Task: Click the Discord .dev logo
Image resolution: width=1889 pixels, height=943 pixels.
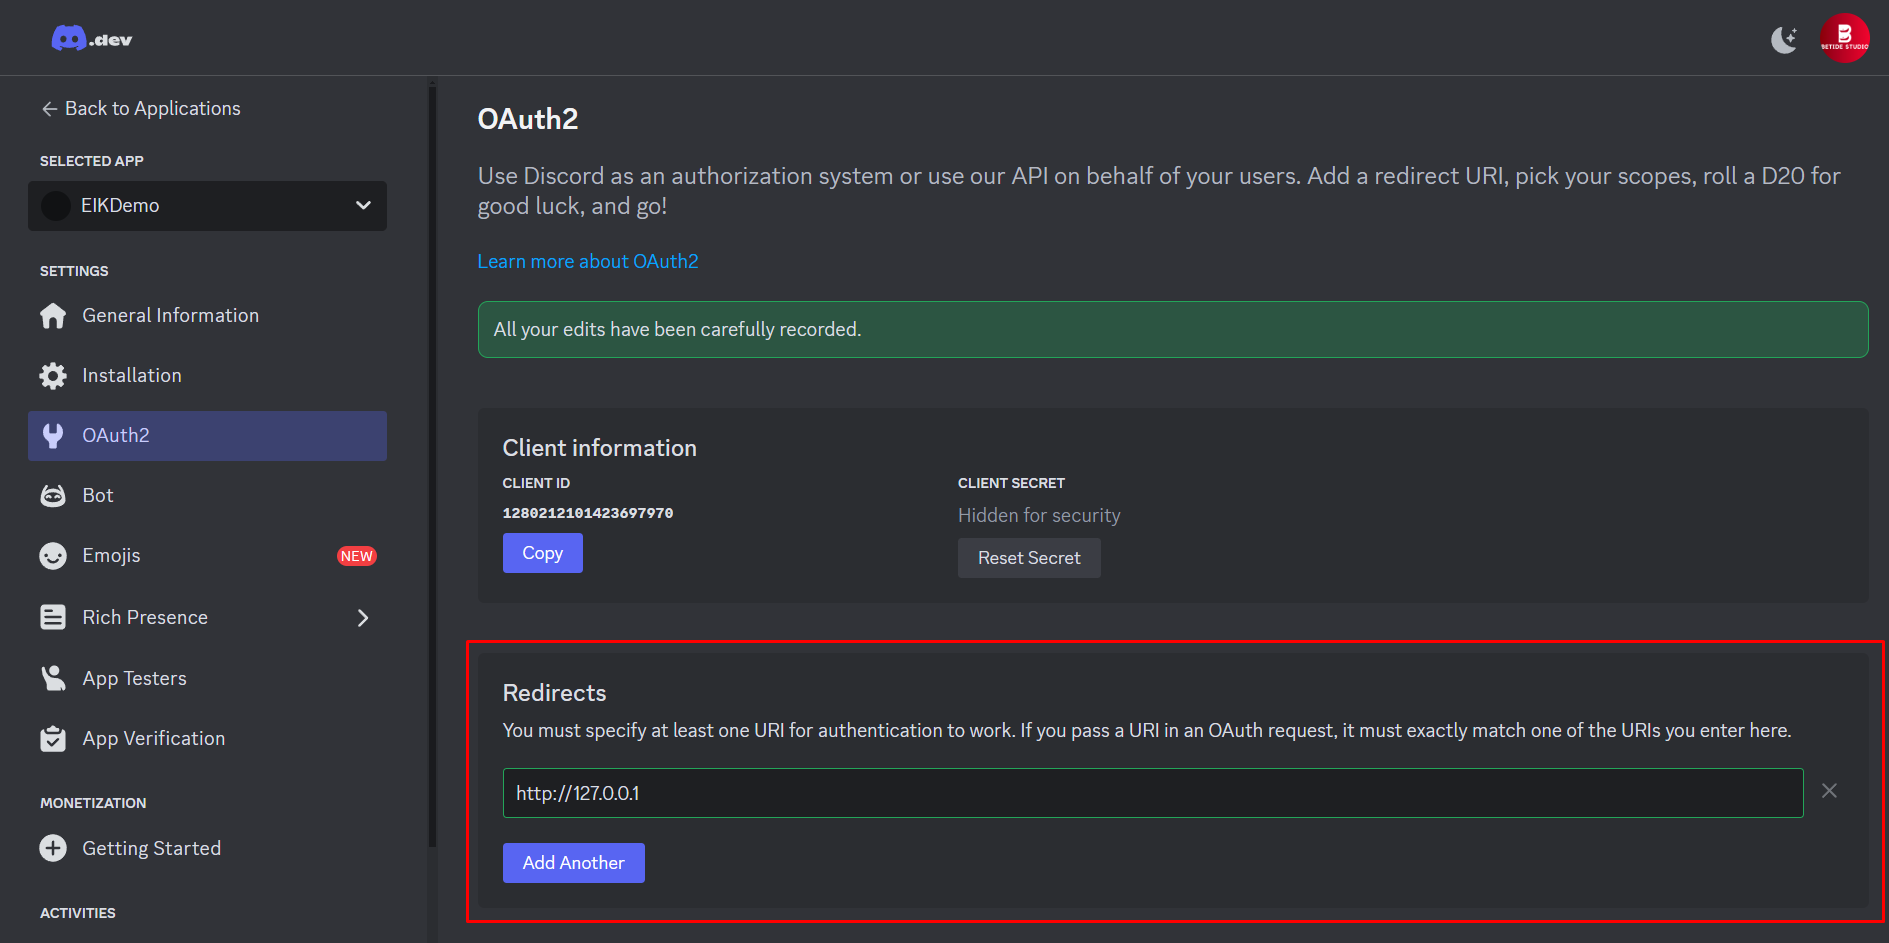Action: click(91, 39)
